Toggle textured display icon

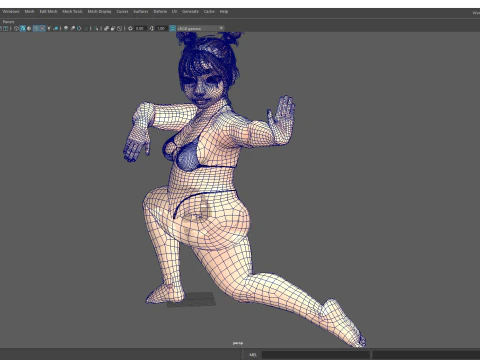tap(42, 28)
